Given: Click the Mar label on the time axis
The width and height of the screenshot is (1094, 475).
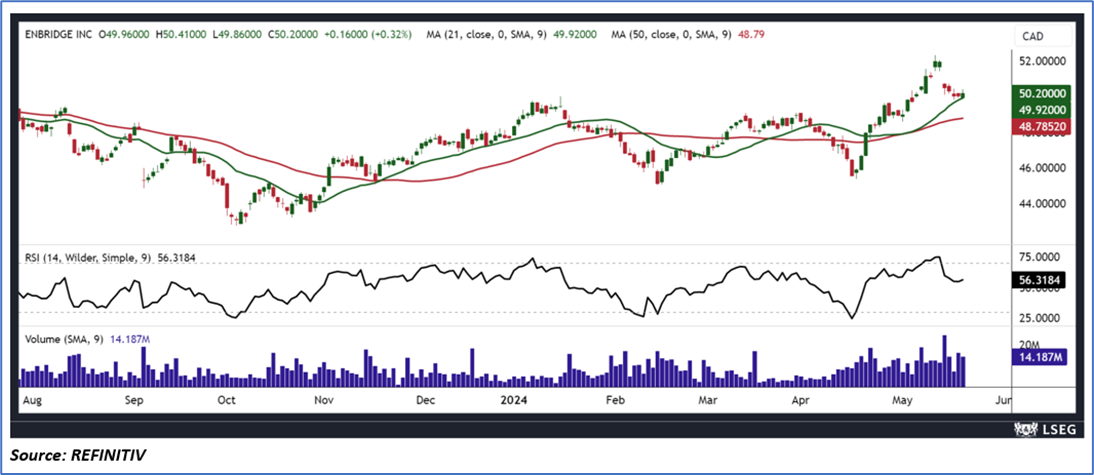Looking at the screenshot, I should 708,401.
